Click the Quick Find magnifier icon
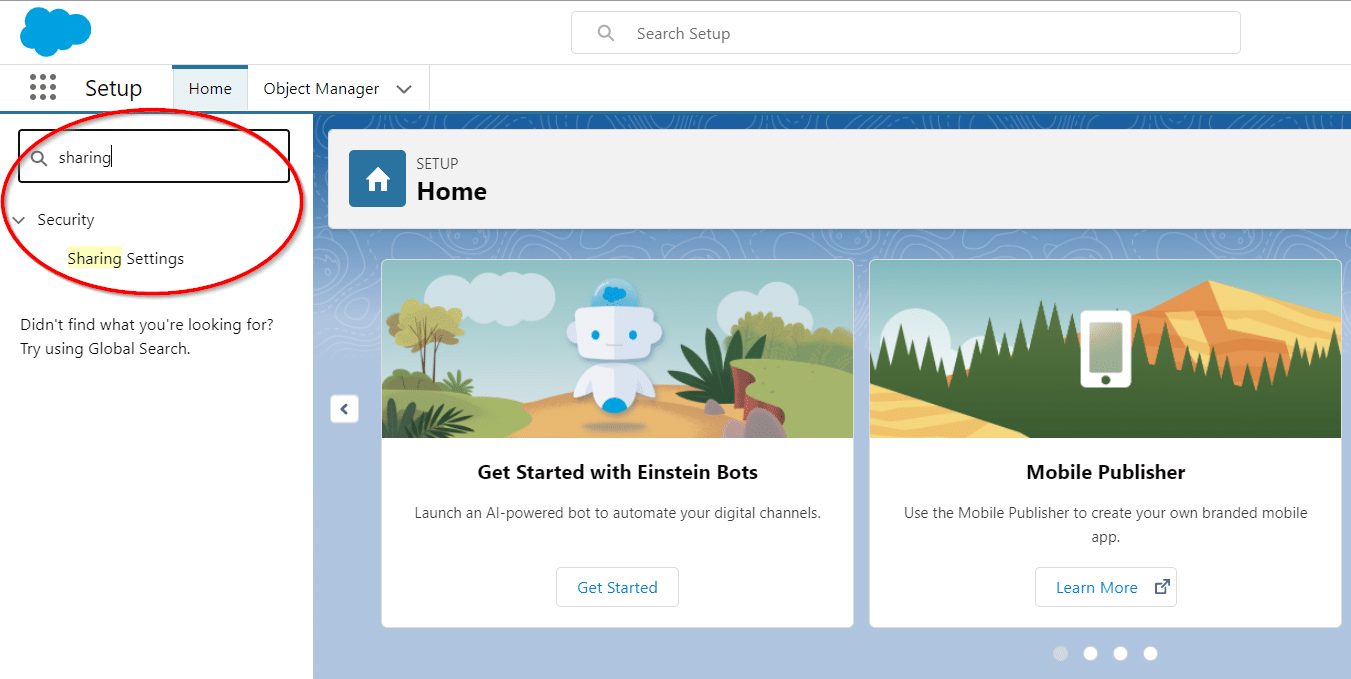1351x679 pixels. point(39,158)
